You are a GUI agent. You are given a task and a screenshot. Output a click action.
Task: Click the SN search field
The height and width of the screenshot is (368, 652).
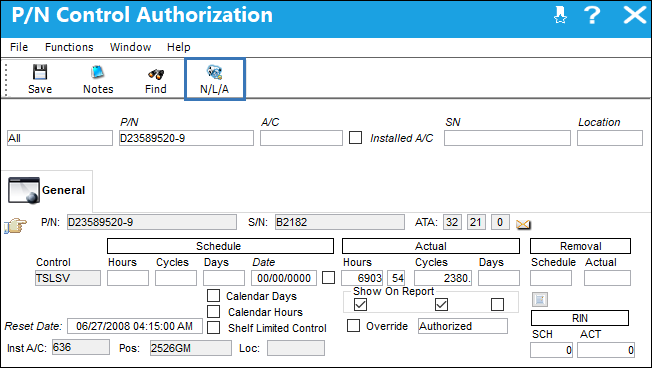[507, 138]
